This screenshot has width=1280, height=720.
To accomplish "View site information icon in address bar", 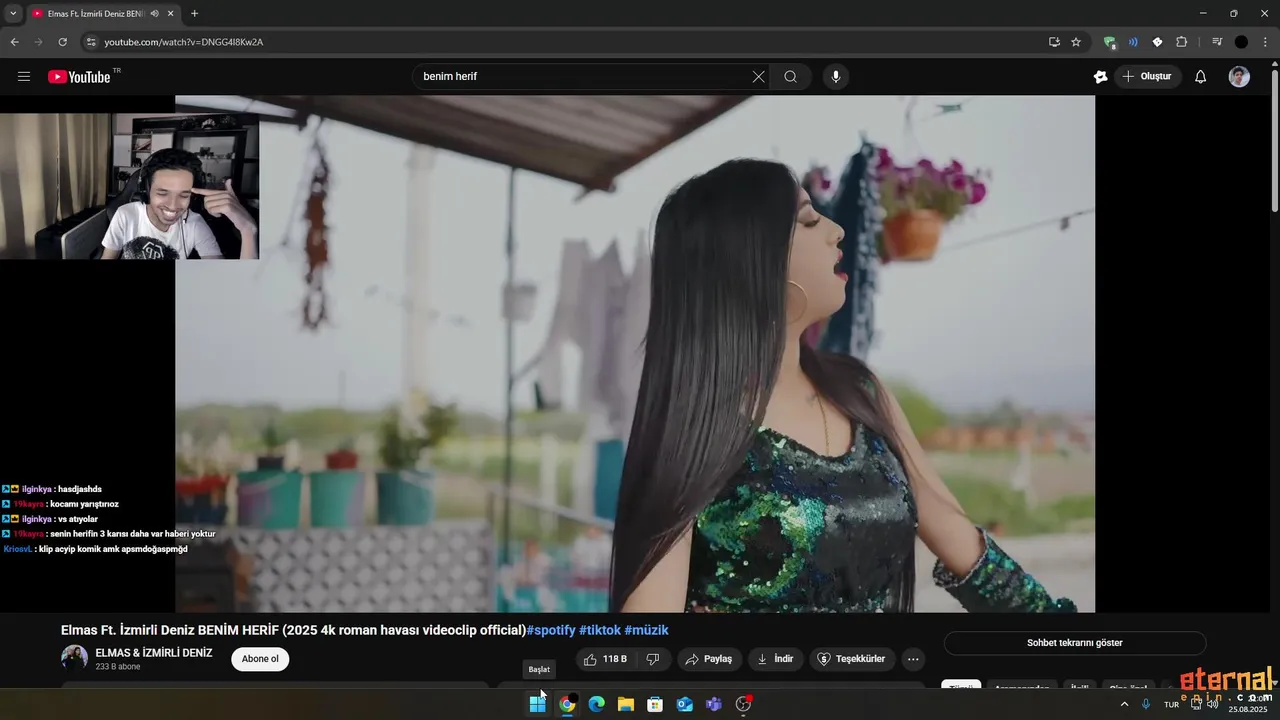I will (x=90, y=42).
